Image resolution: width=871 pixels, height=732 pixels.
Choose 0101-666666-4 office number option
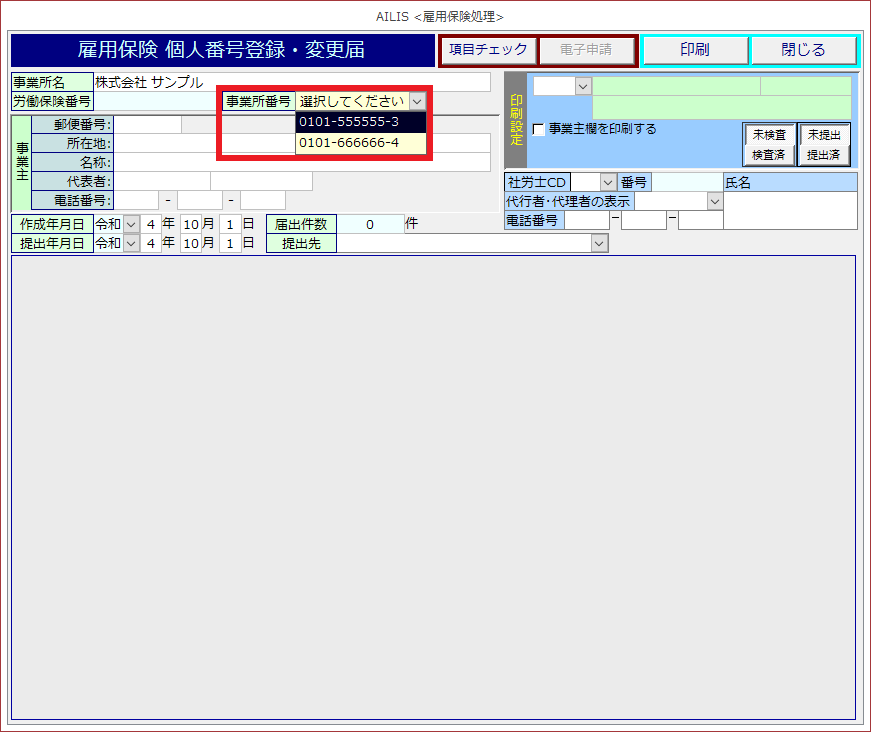[361, 143]
